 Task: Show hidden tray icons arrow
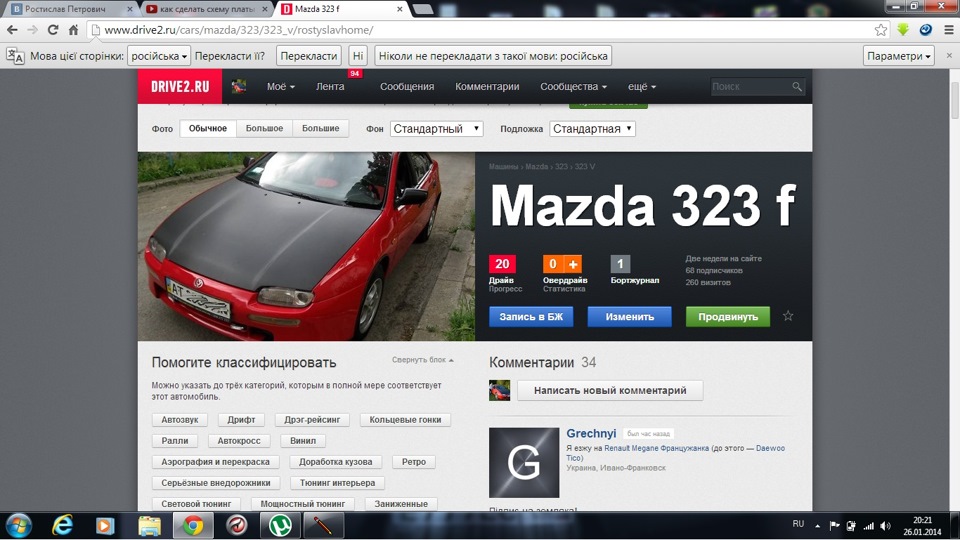click(x=817, y=525)
